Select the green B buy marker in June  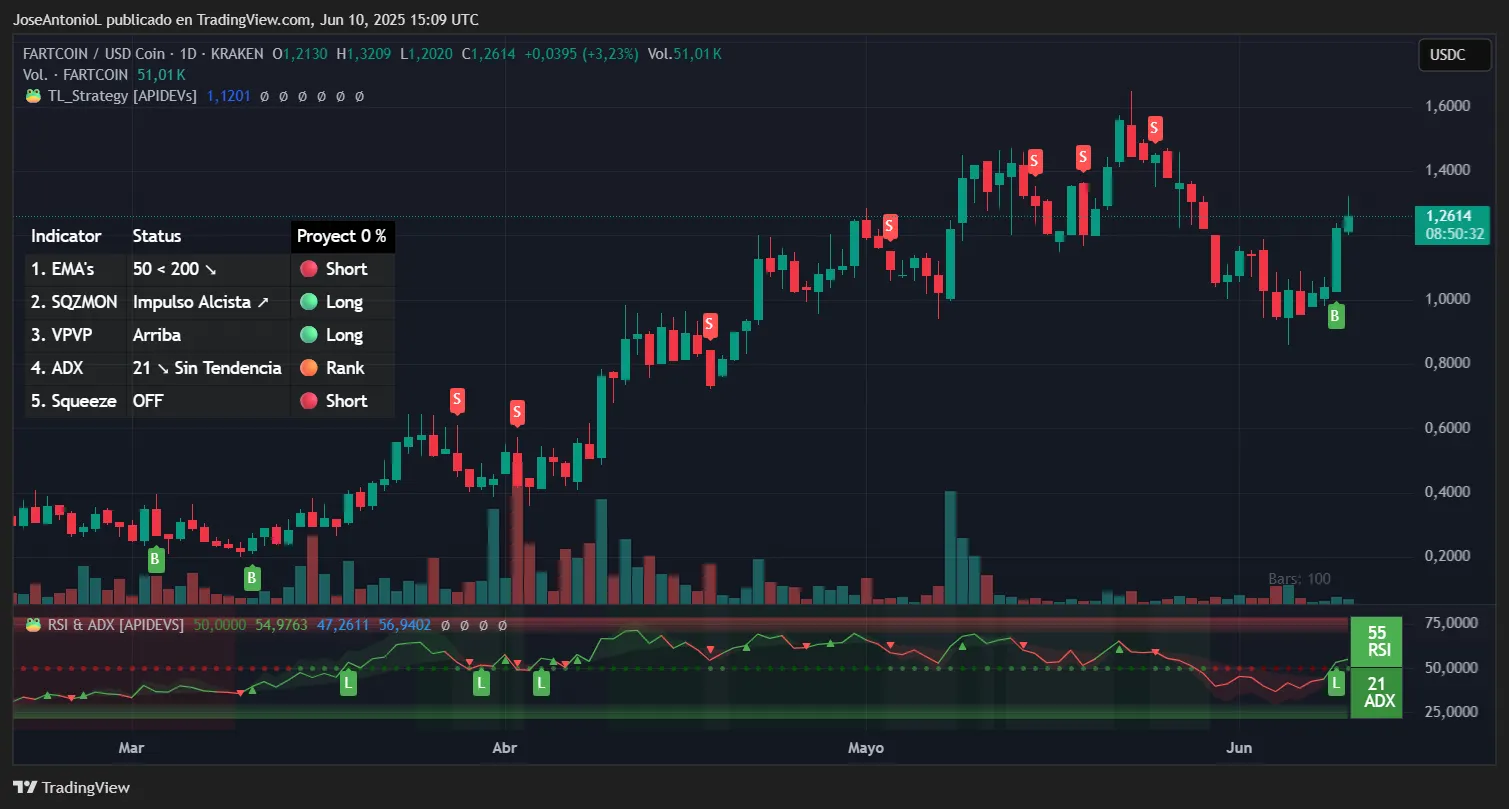tap(1335, 317)
